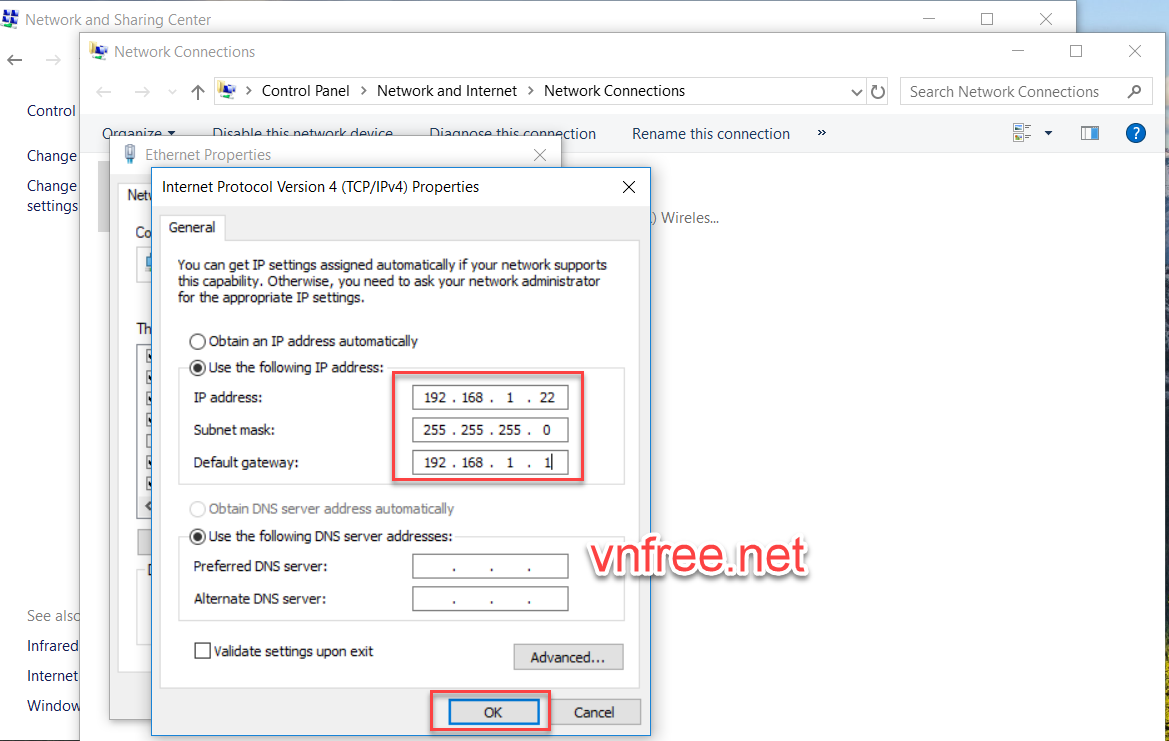Image resolution: width=1169 pixels, height=741 pixels.
Task: Click the change view icon
Action: tap(1022, 133)
